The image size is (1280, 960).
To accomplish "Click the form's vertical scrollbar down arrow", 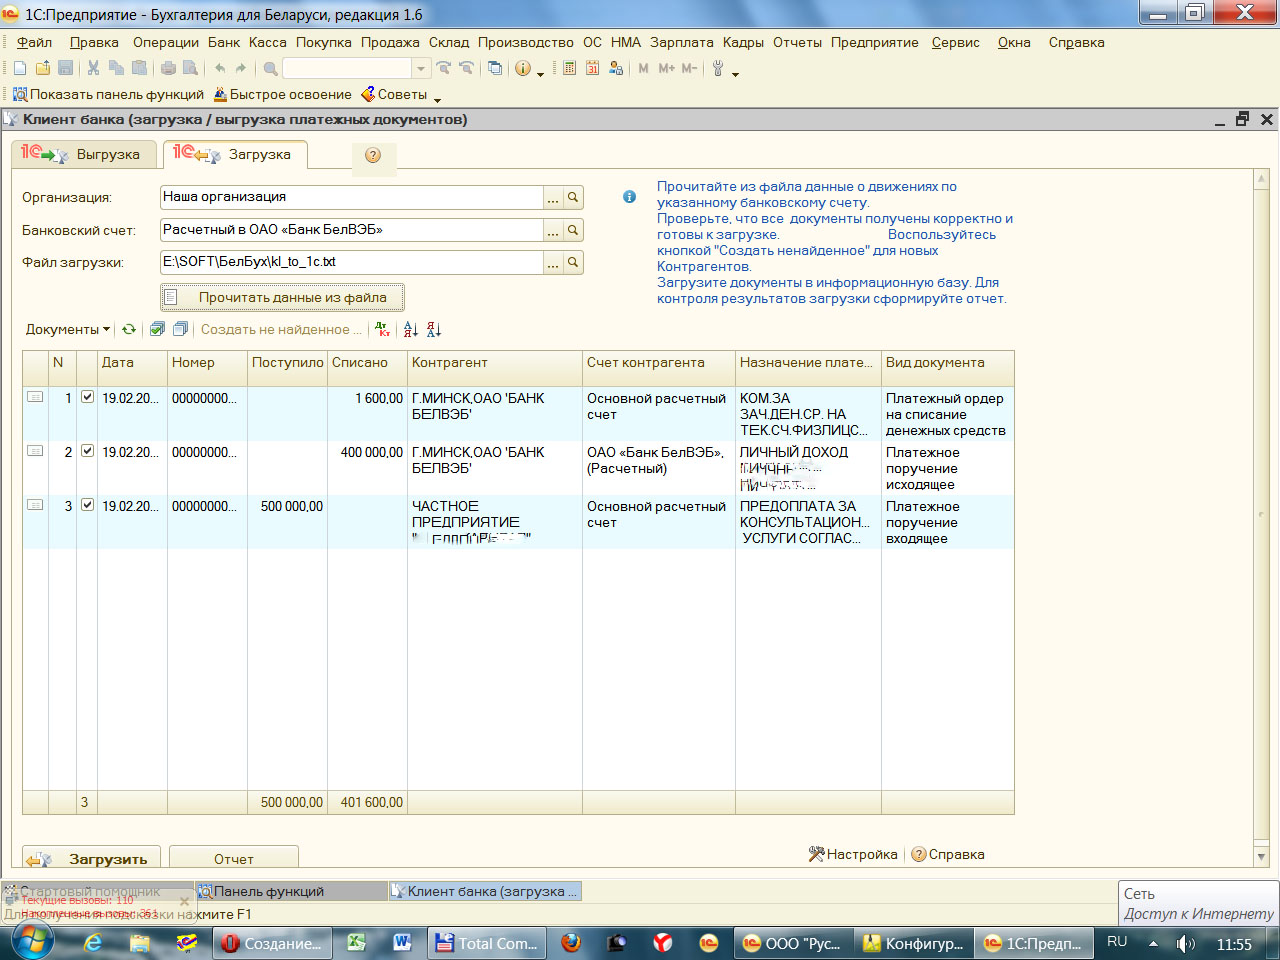I will pyautogui.click(x=1261, y=857).
